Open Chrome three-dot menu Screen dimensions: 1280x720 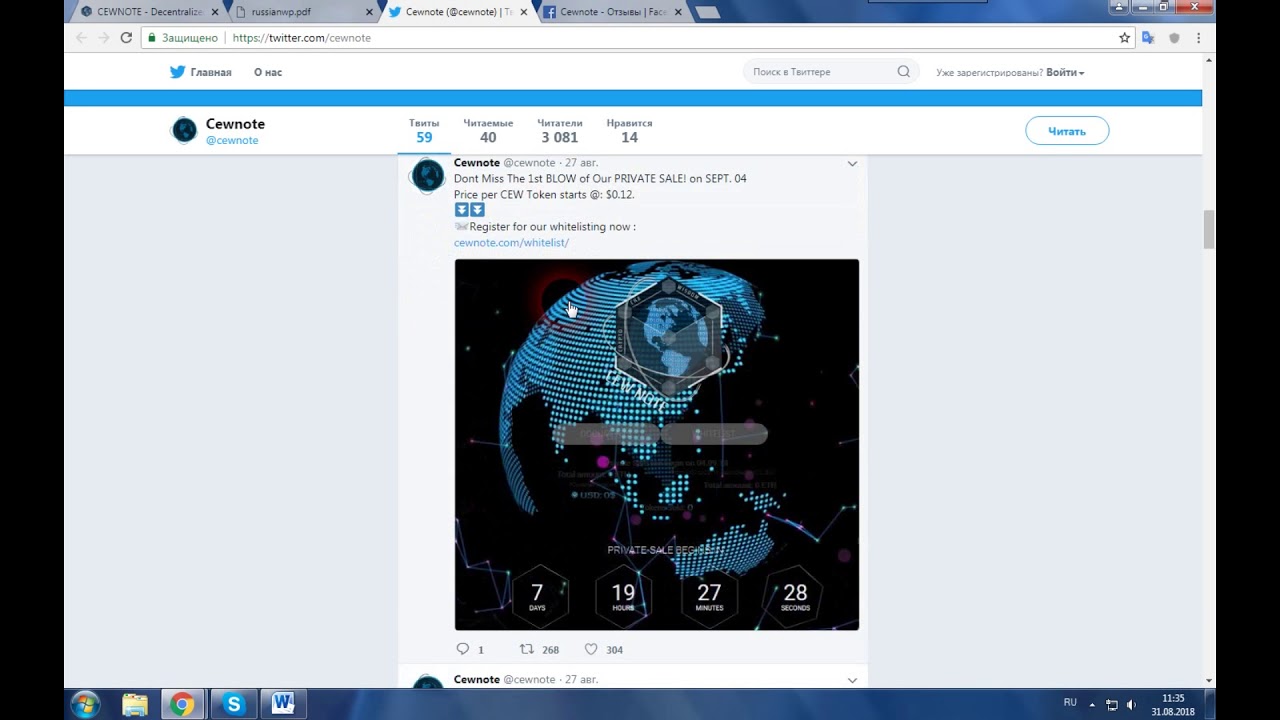[1198, 38]
